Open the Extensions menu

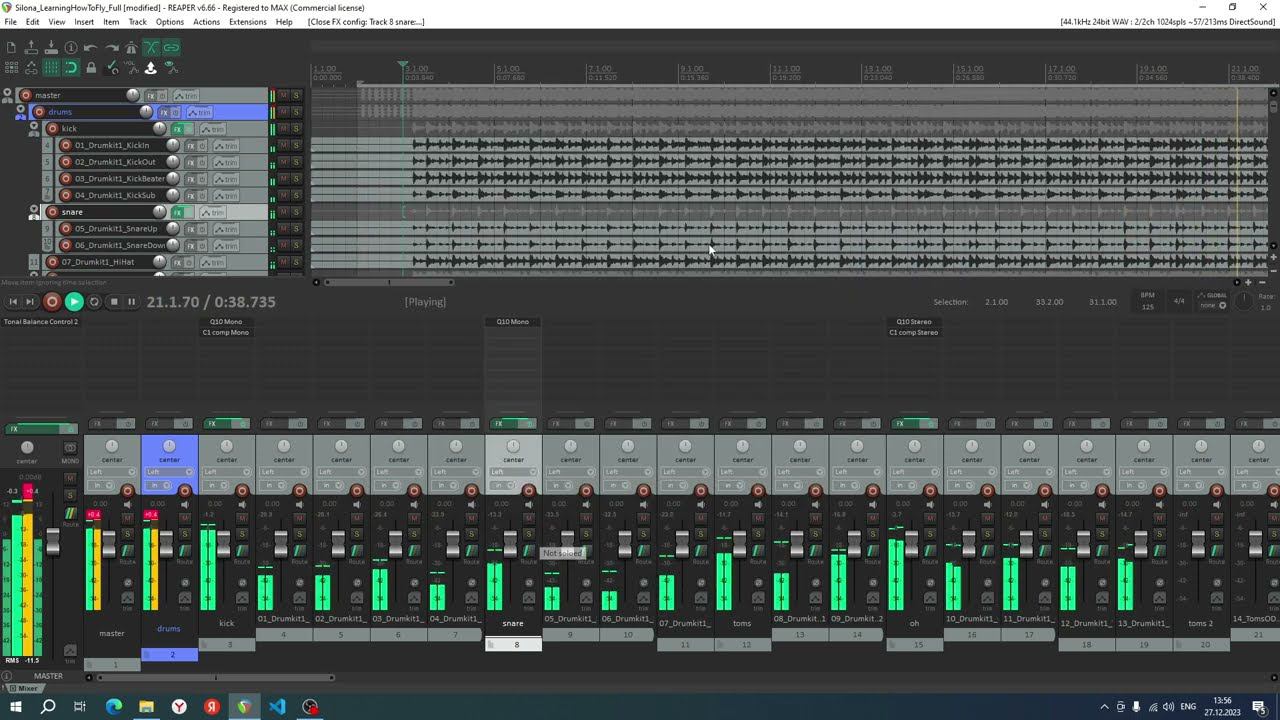247,22
